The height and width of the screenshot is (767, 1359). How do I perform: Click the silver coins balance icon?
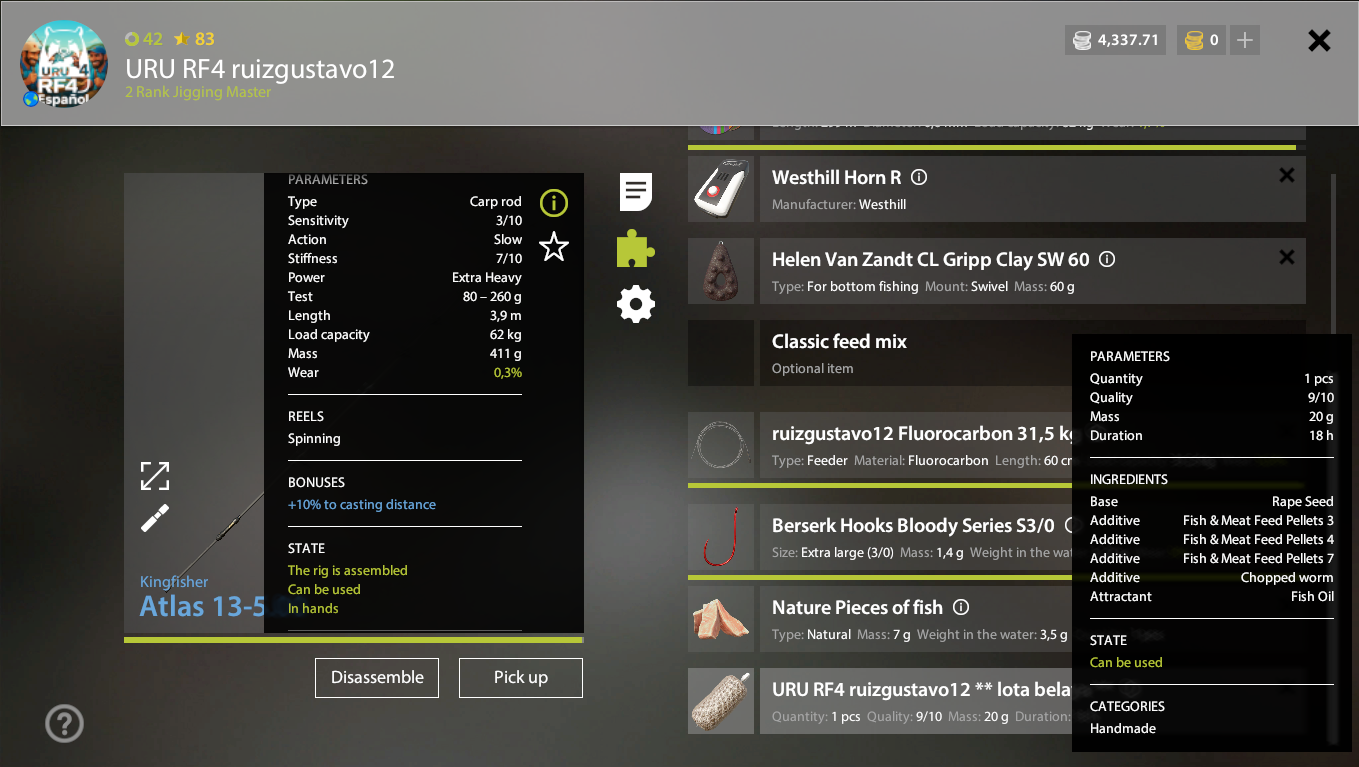[1082, 40]
